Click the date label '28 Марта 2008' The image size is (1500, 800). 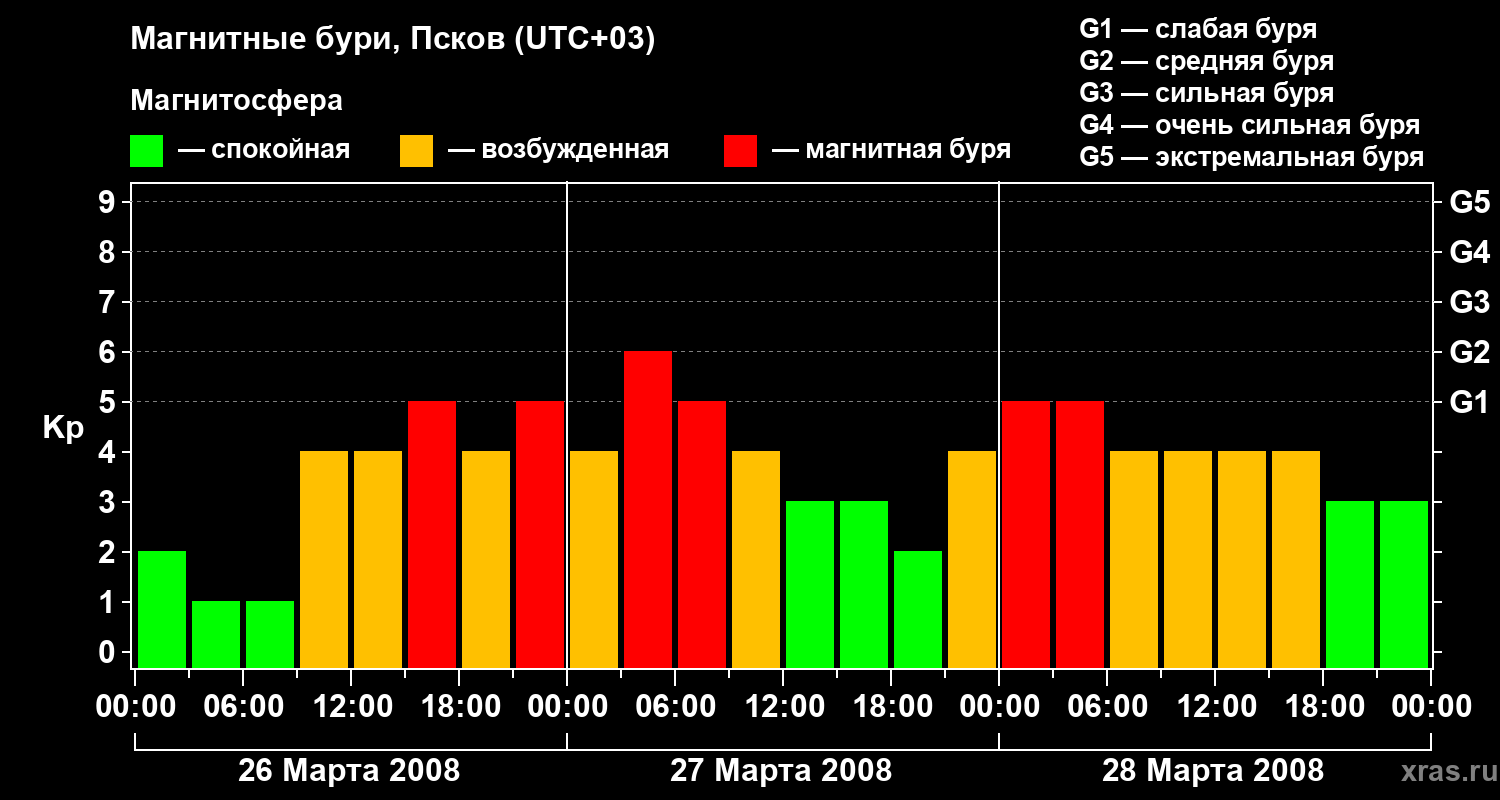point(1213,771)
